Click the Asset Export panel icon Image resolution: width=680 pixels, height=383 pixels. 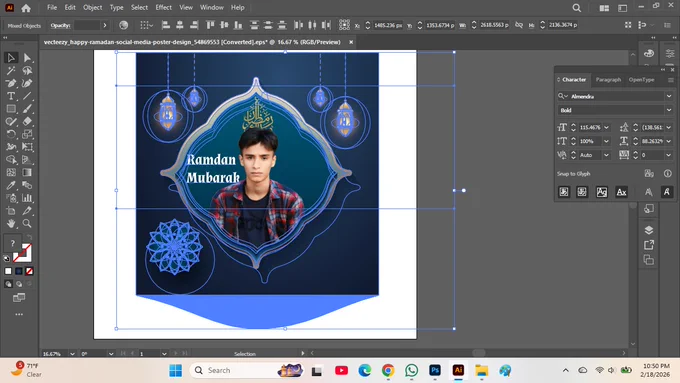[649, 245]
